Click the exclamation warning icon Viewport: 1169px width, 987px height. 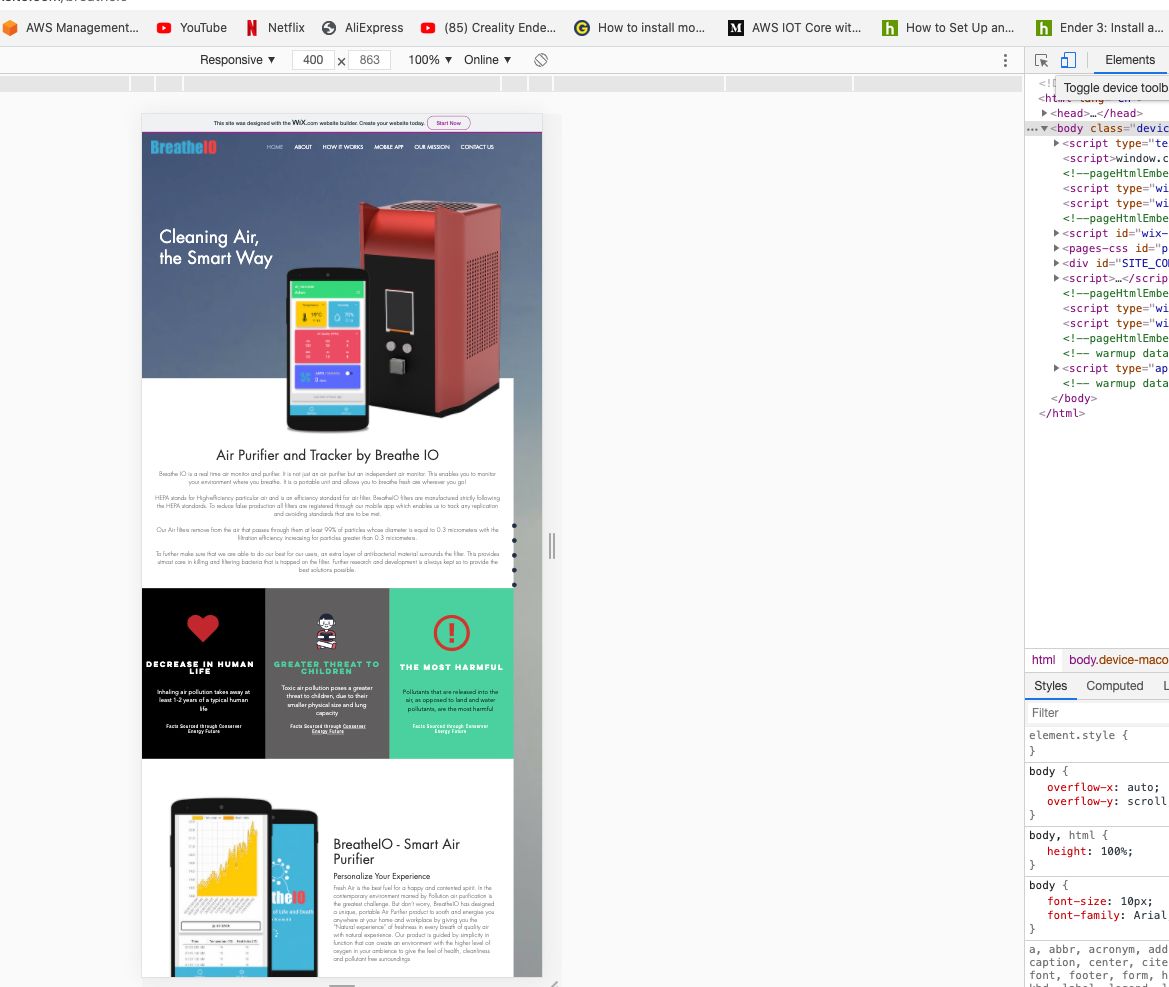point(451,633)
